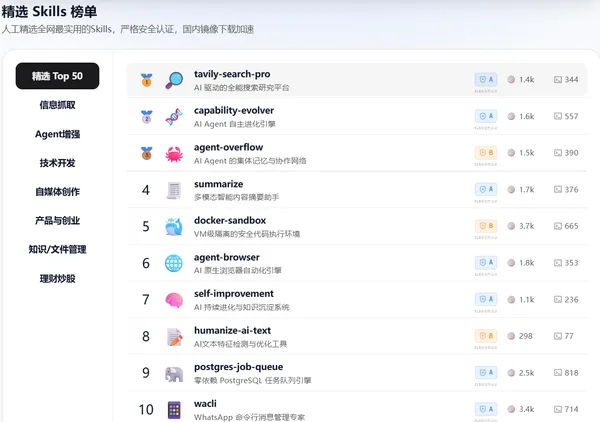Image resolution: width=600 pixels, height=422 pixels.
Task: Open the summarize skill title
Action: tap(218, 184)
